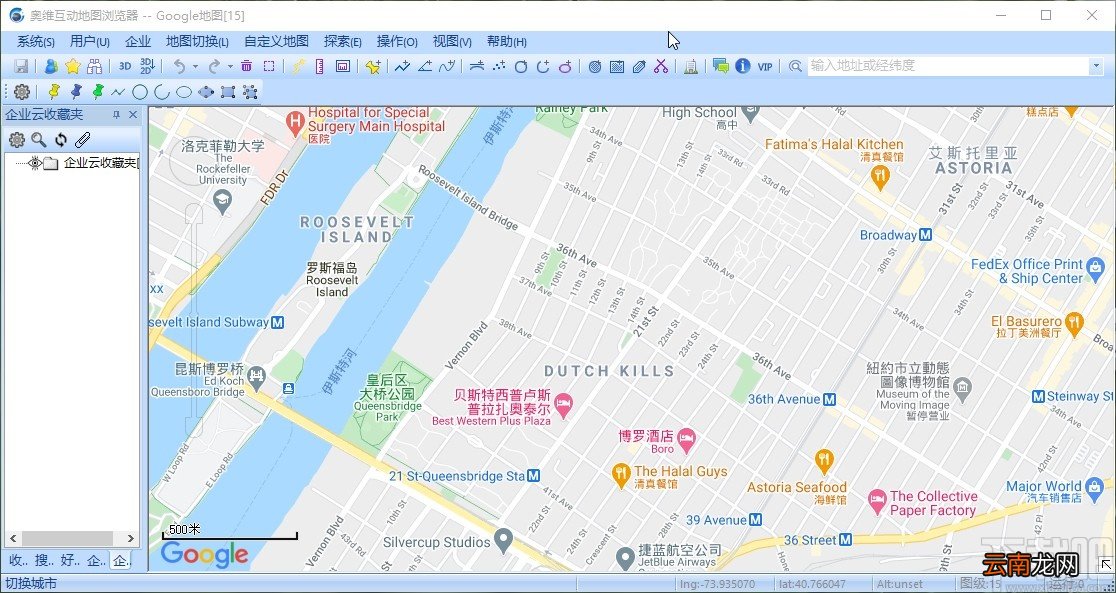The image size is (1116, 593).
Task: Open the chat messages icon
Action: tap(721, 66)
